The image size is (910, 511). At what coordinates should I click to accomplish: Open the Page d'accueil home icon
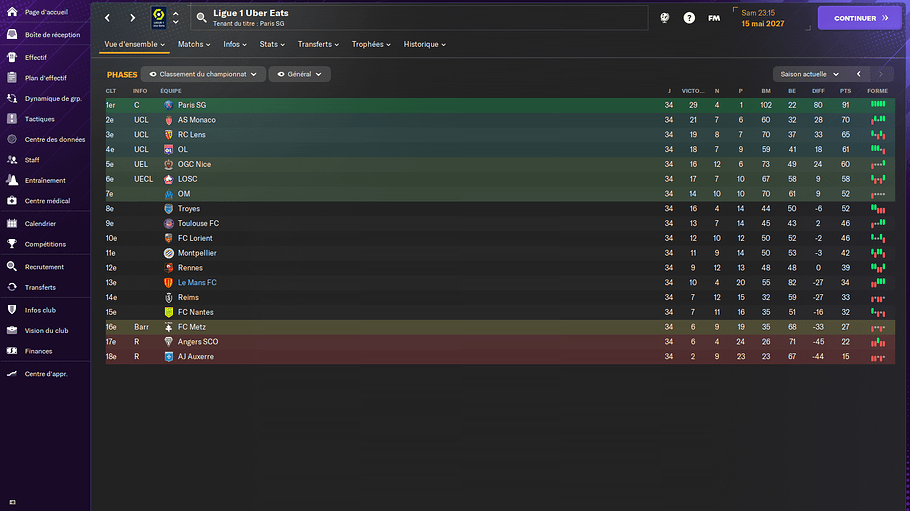[12, 12]
